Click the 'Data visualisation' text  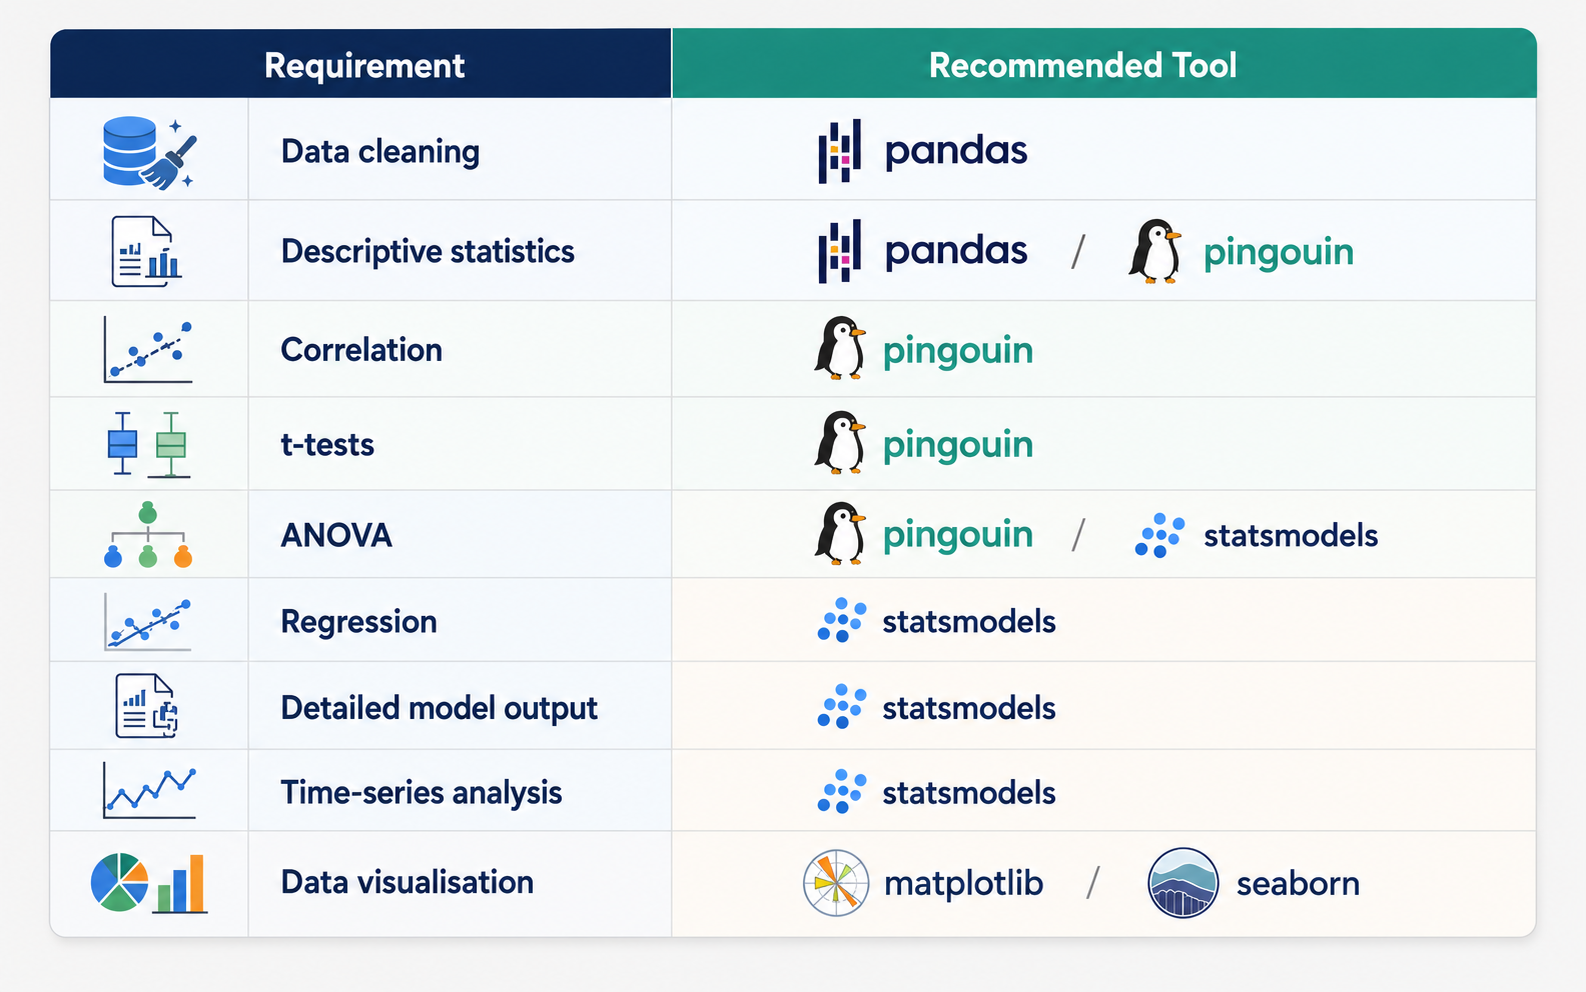tap(407, 882)
